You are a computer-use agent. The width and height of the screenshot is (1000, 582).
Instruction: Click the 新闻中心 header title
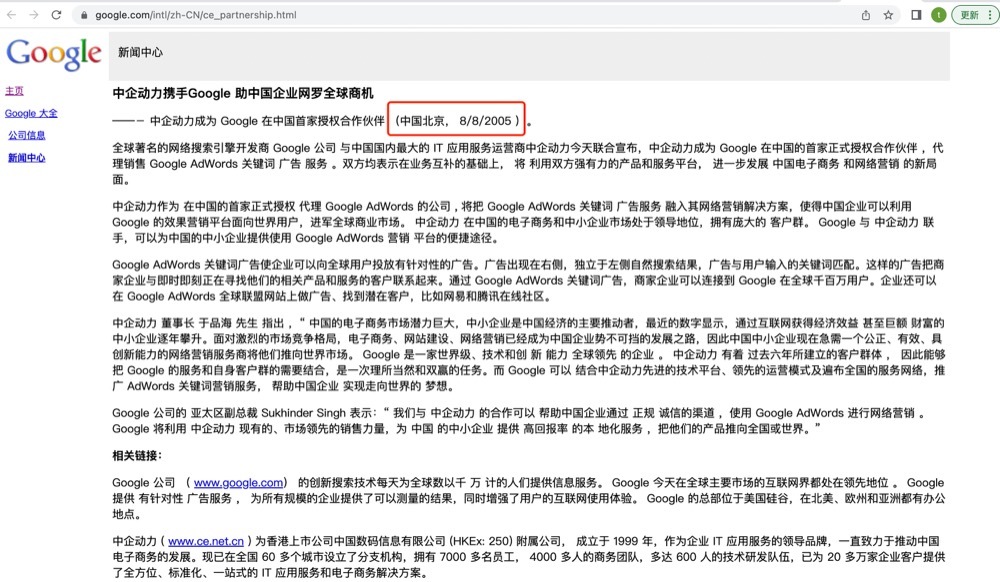pos(140,52)
